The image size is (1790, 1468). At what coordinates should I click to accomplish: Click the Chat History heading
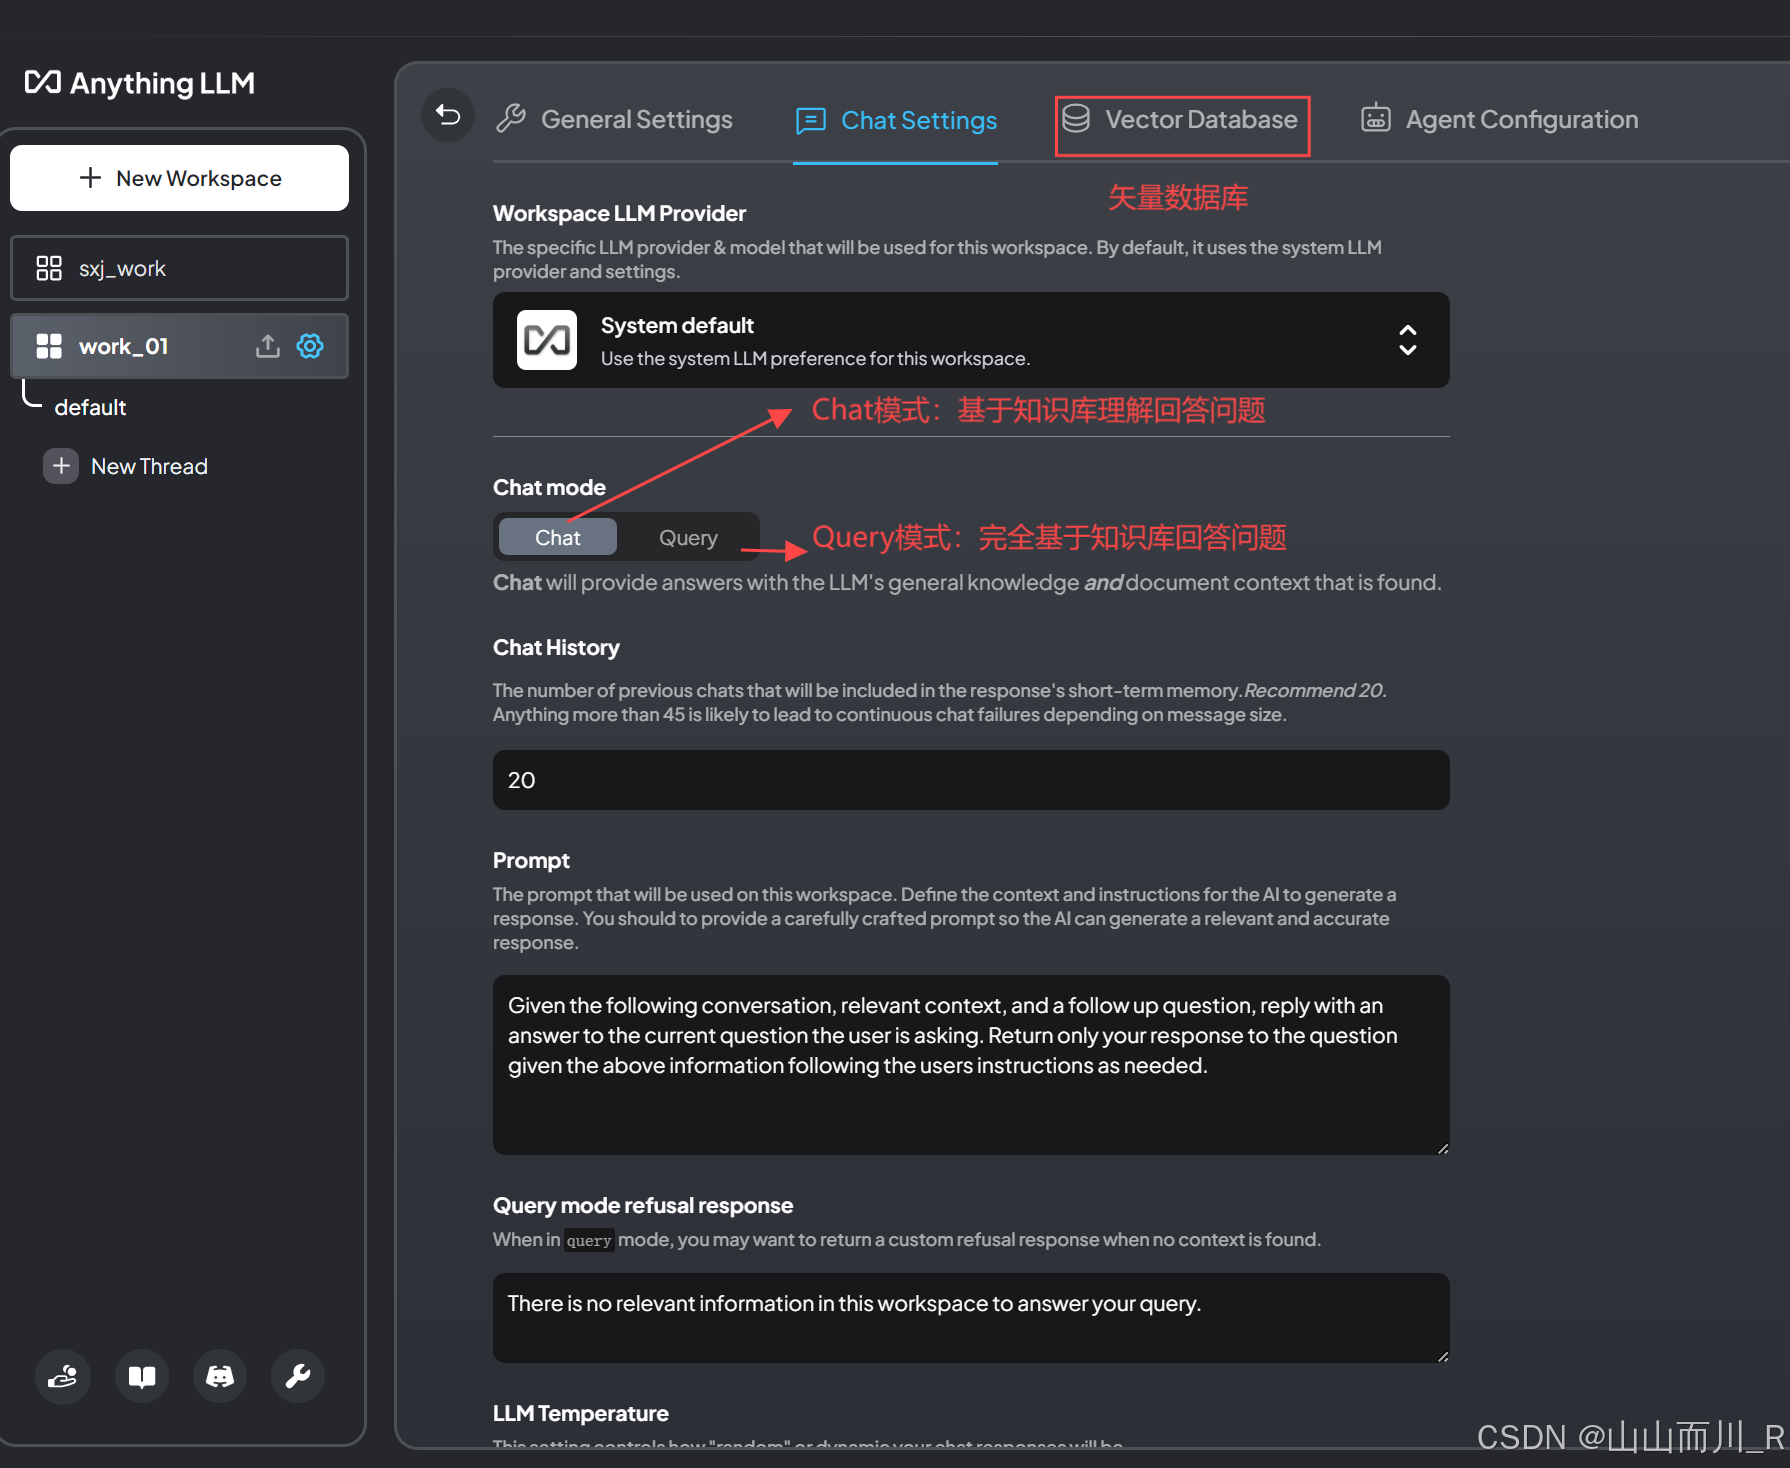point(556,647)
